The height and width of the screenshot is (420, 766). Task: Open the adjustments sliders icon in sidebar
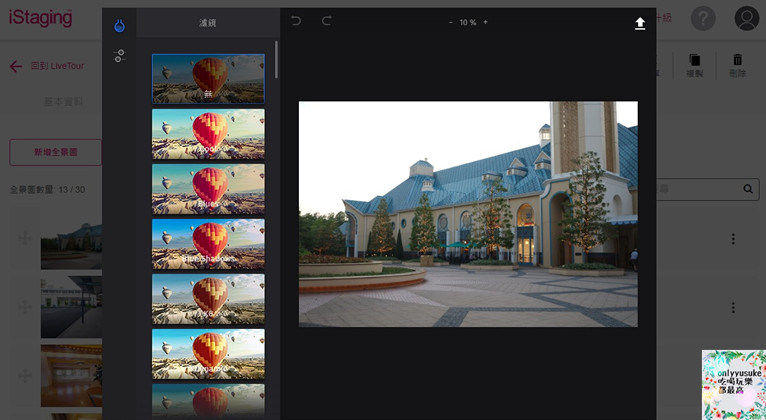[119, 56]
